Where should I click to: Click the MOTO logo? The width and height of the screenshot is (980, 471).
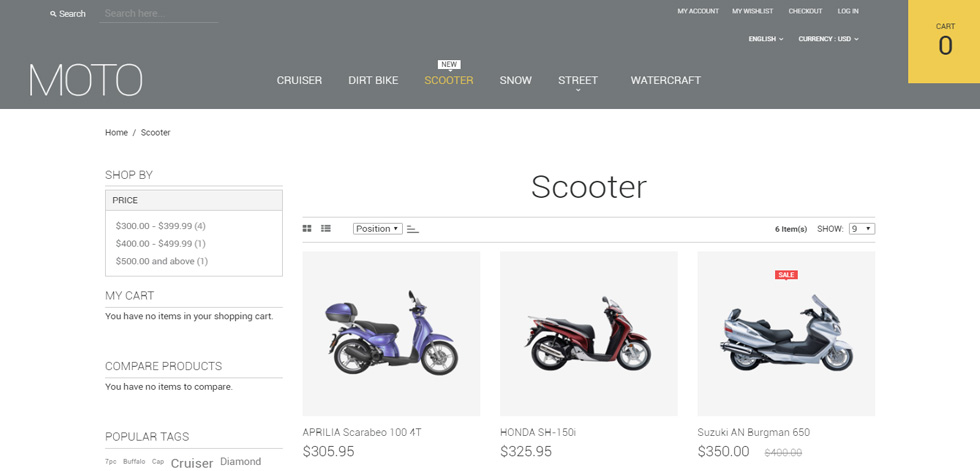(x=86, y=80)
